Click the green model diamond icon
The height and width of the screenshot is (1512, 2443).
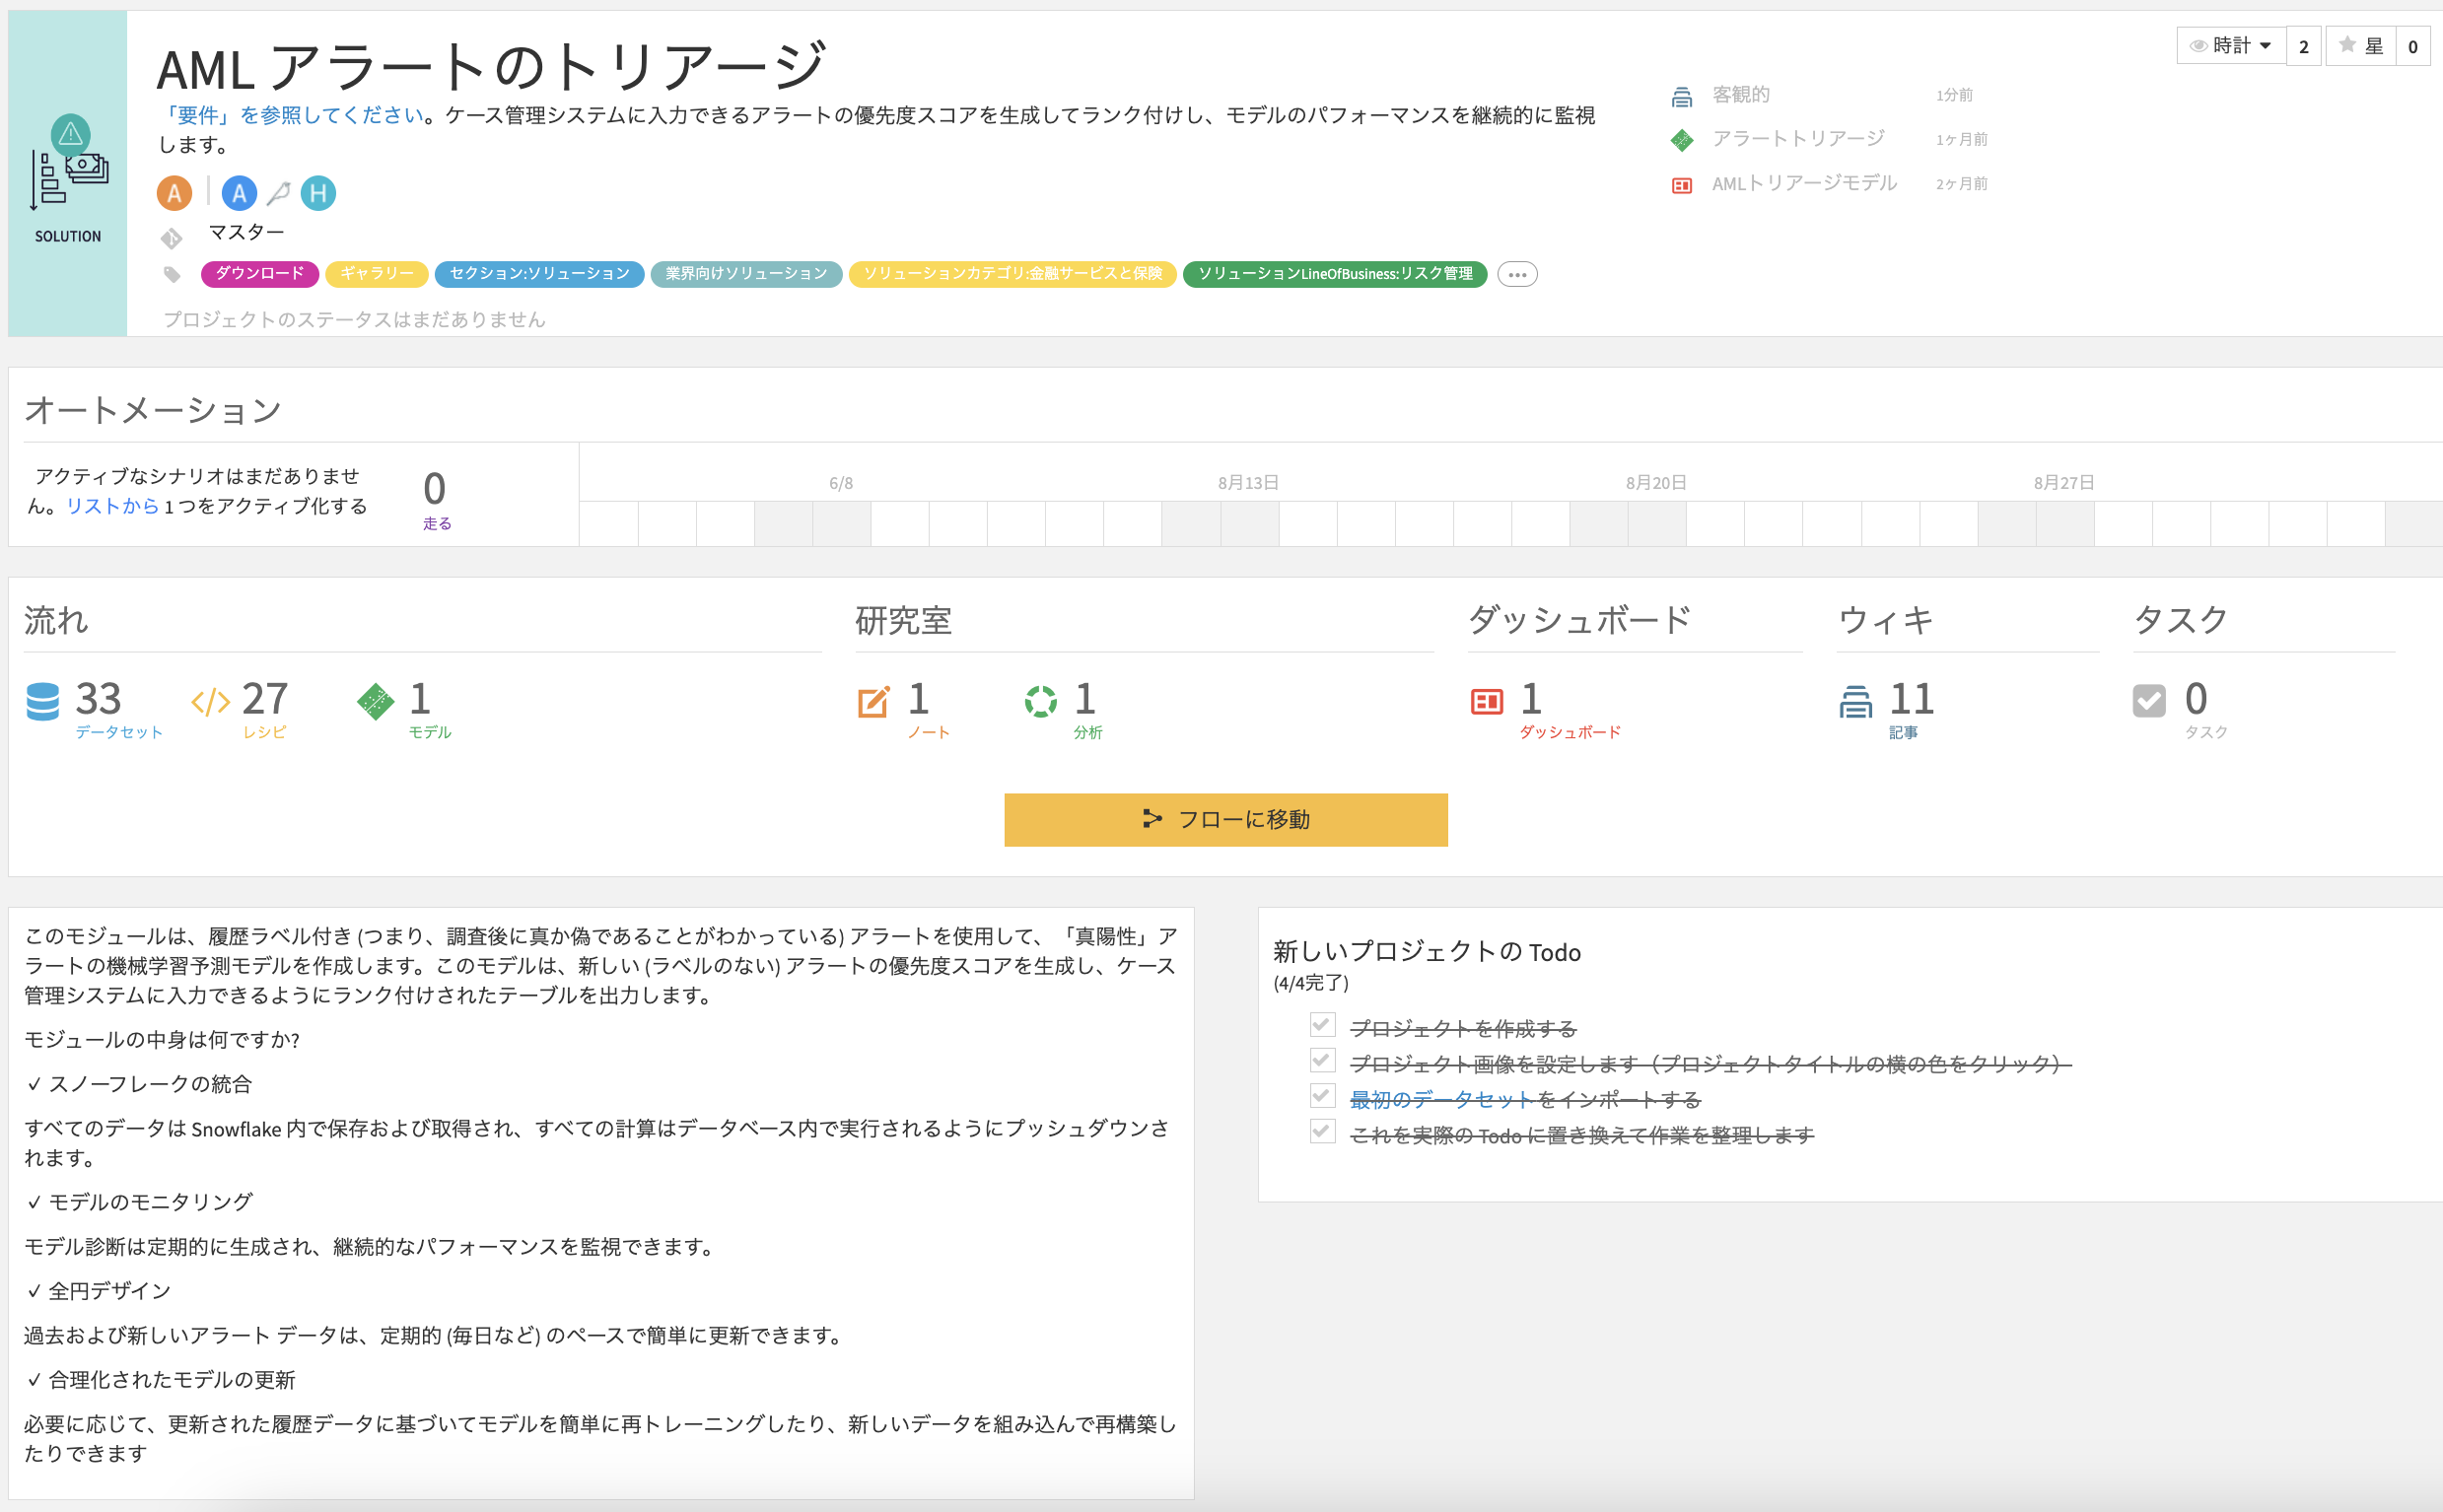[x=375, y=701]
